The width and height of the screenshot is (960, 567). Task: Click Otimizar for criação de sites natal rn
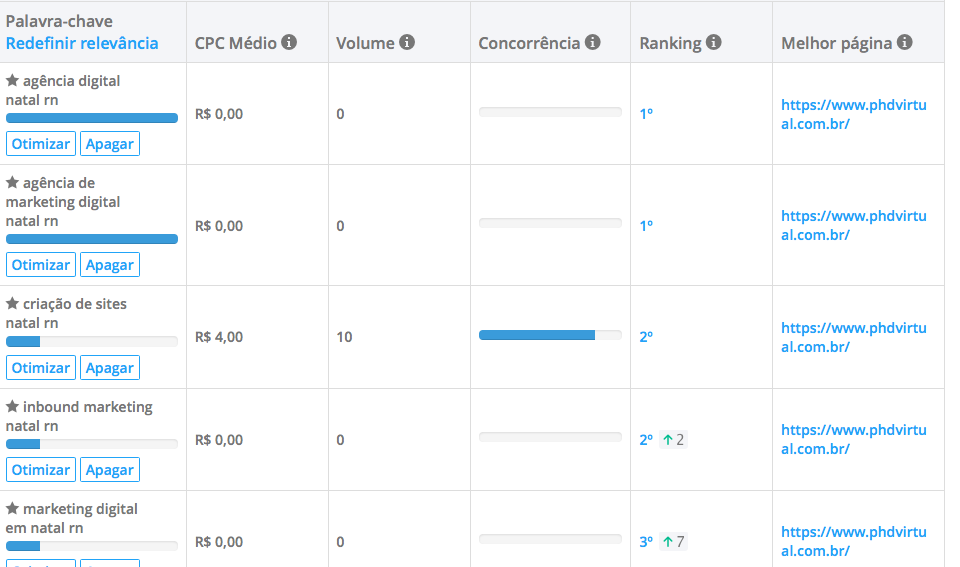(x=41, y=368)
